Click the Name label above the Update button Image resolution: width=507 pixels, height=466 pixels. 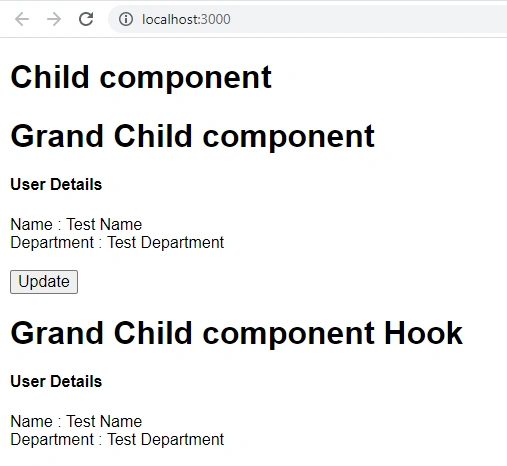click(x=31, y=224)
